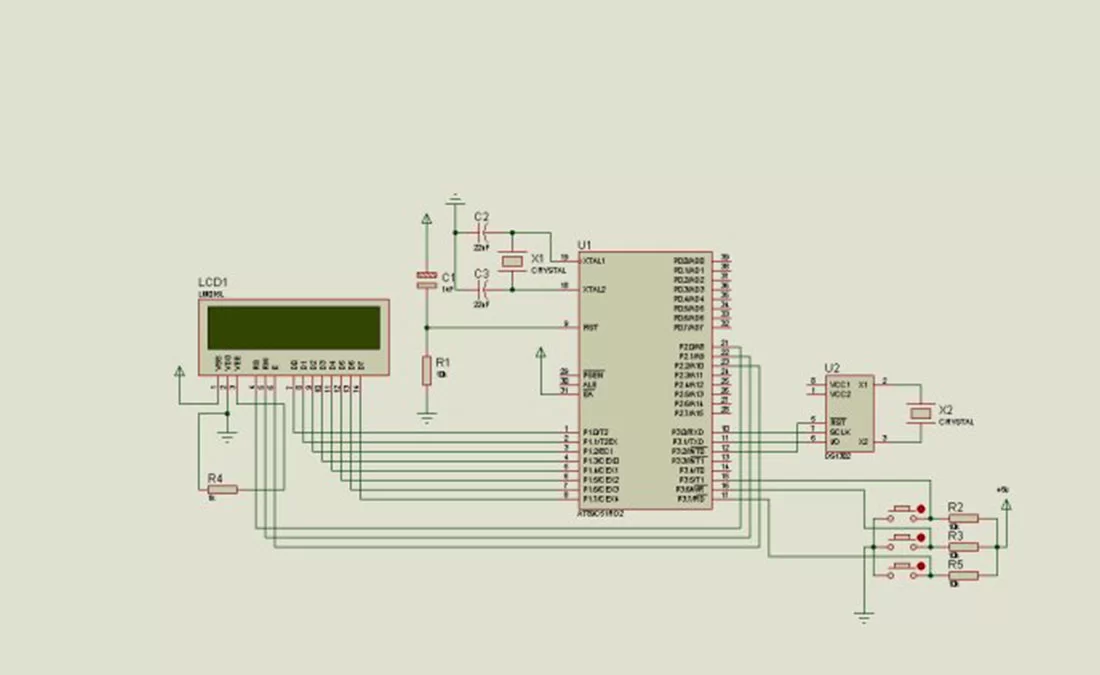
Task: Click the R5 reference label
Action: pos(955,565)
